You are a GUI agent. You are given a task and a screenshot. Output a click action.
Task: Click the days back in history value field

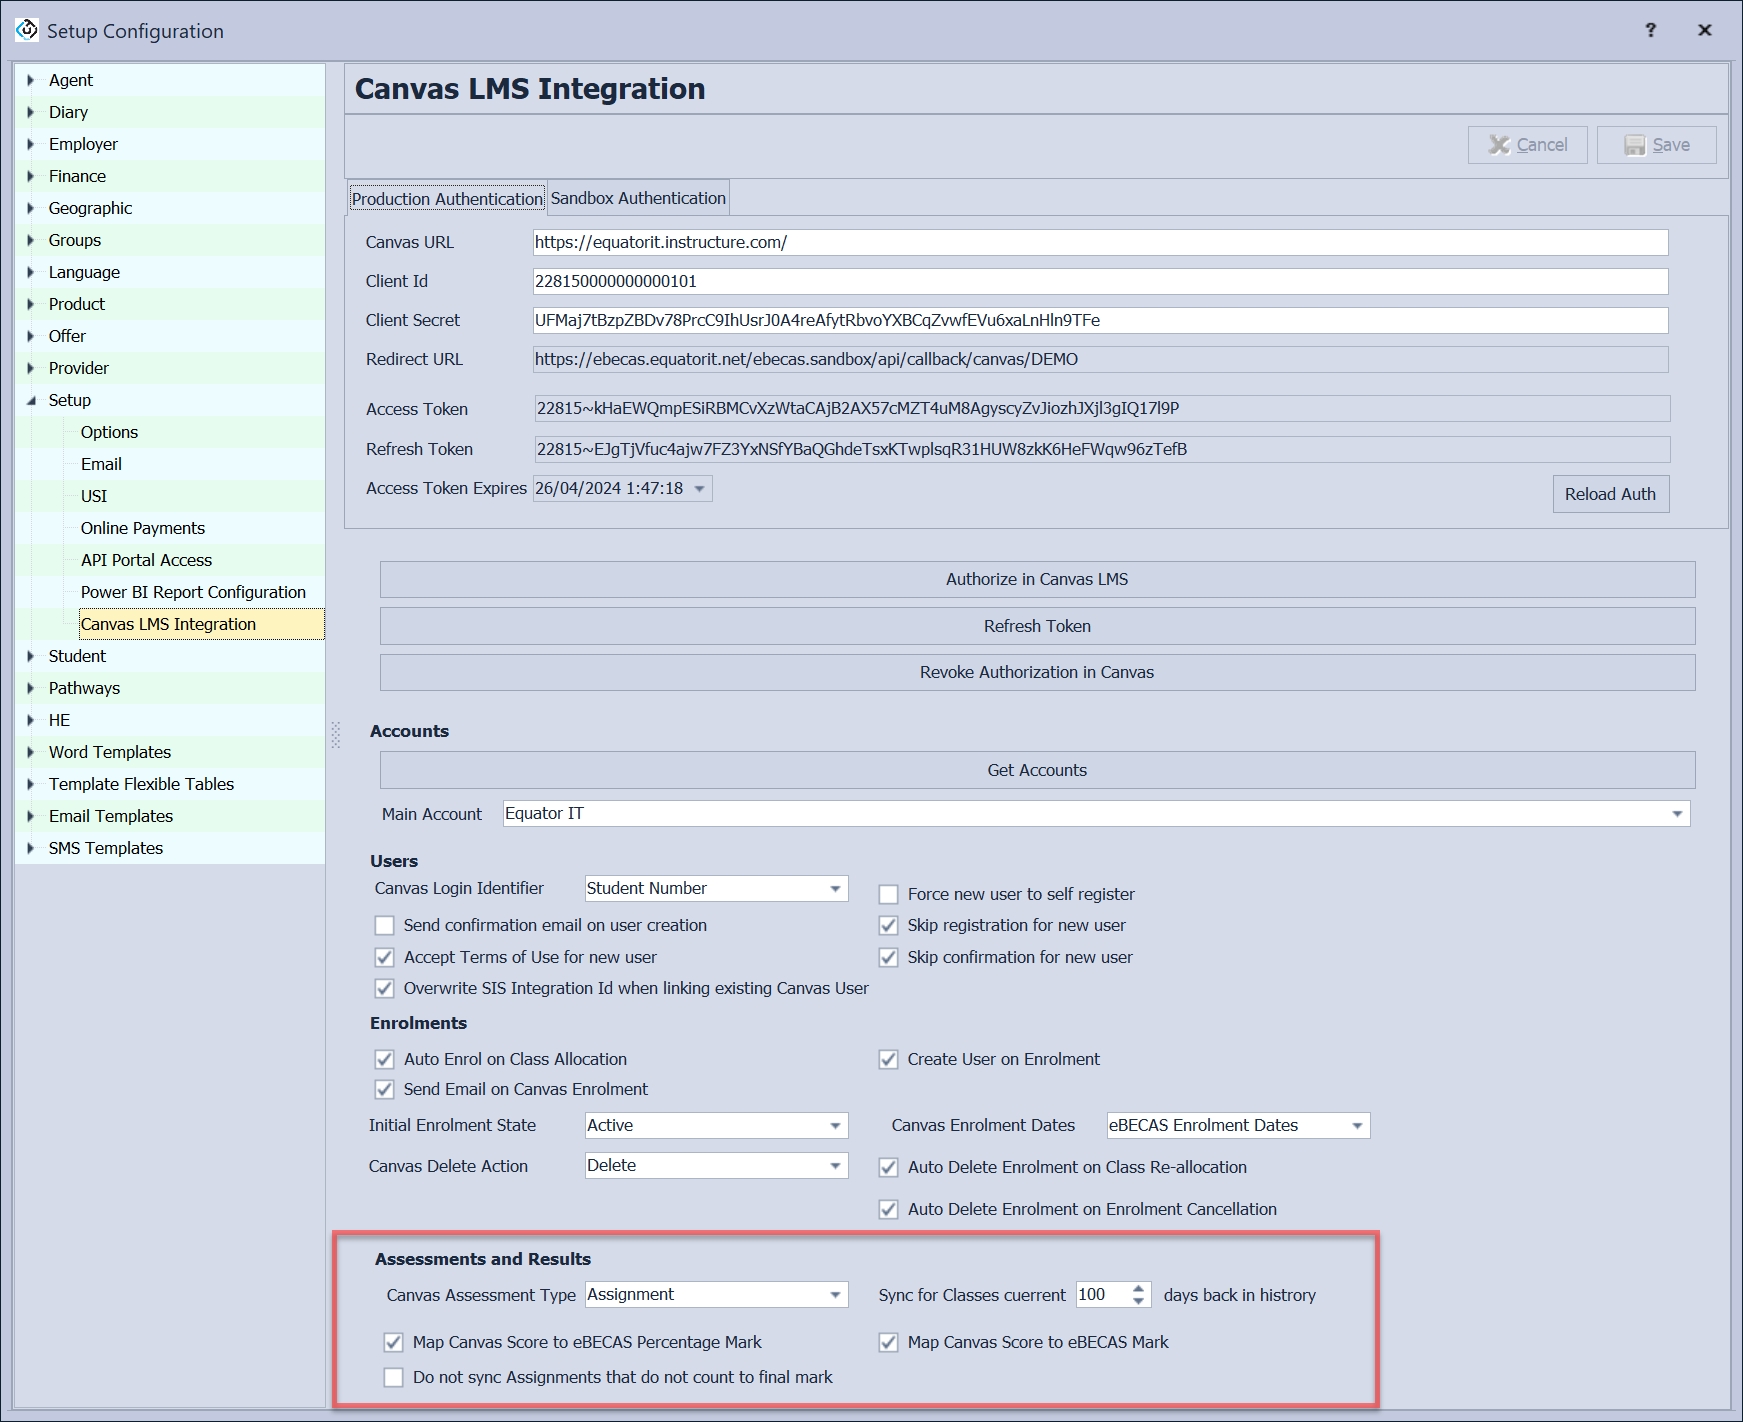click(1102, 1295)
